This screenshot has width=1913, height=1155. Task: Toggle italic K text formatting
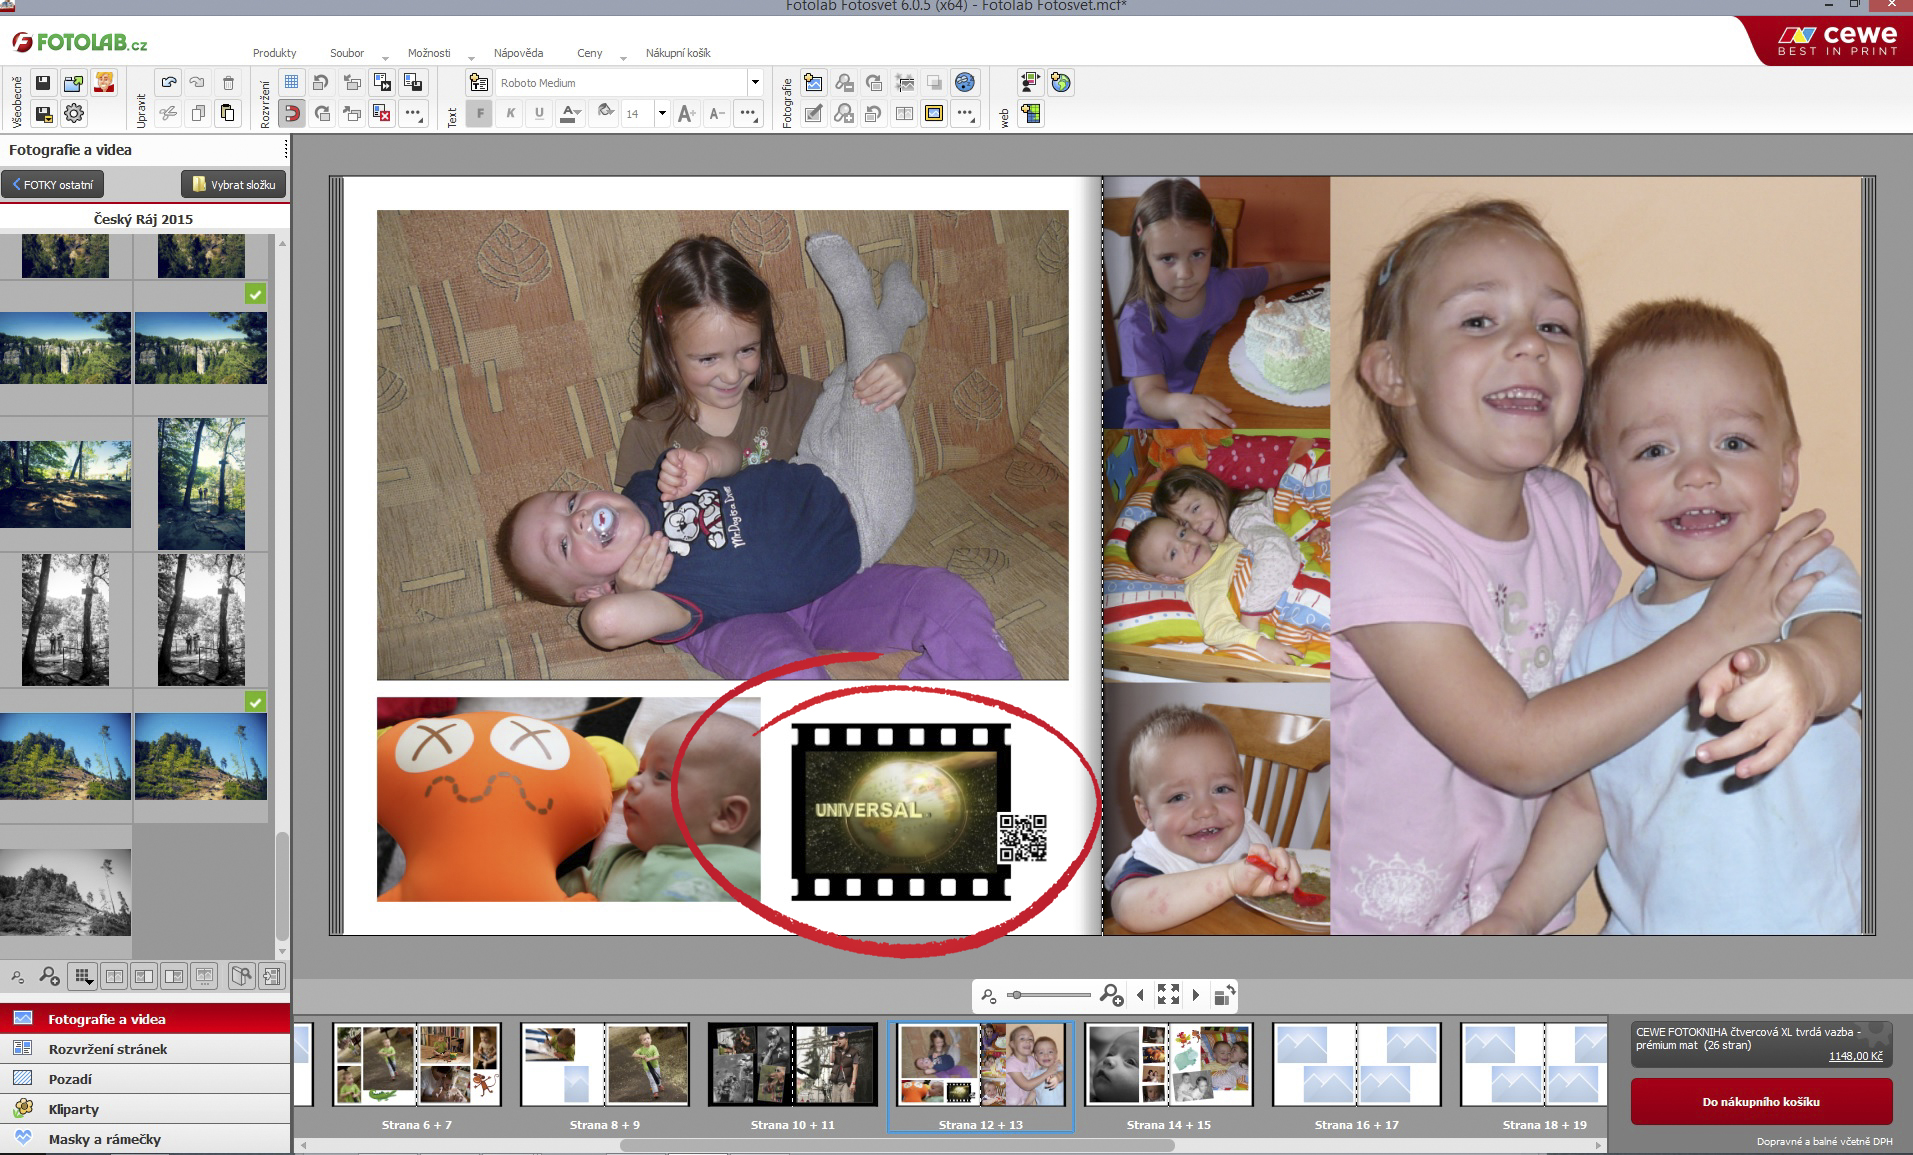(510, 114)
